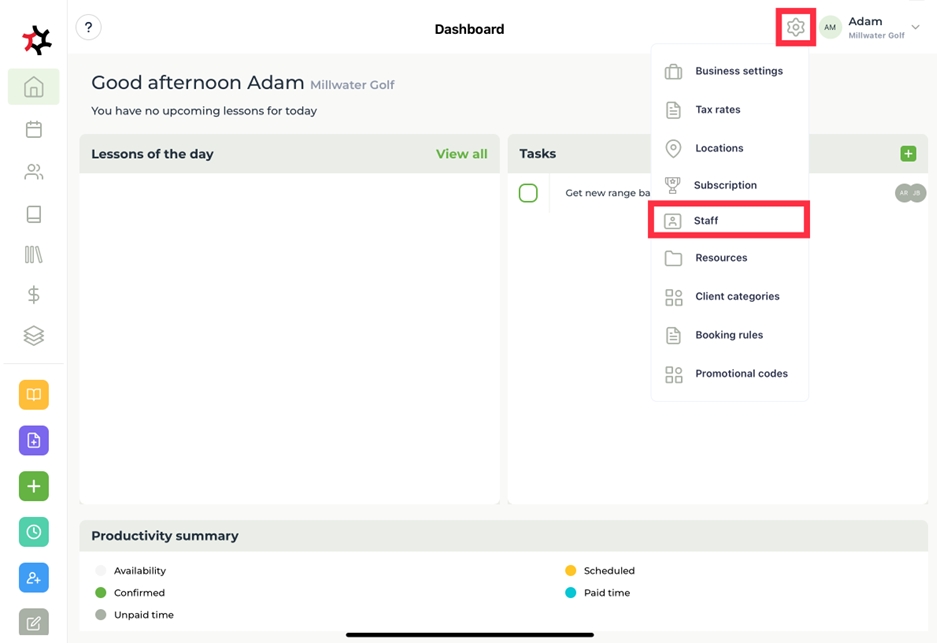Click the Home icon in sidebar
Viewport: 937px width, 643px height.
click(x=33, y=87)
